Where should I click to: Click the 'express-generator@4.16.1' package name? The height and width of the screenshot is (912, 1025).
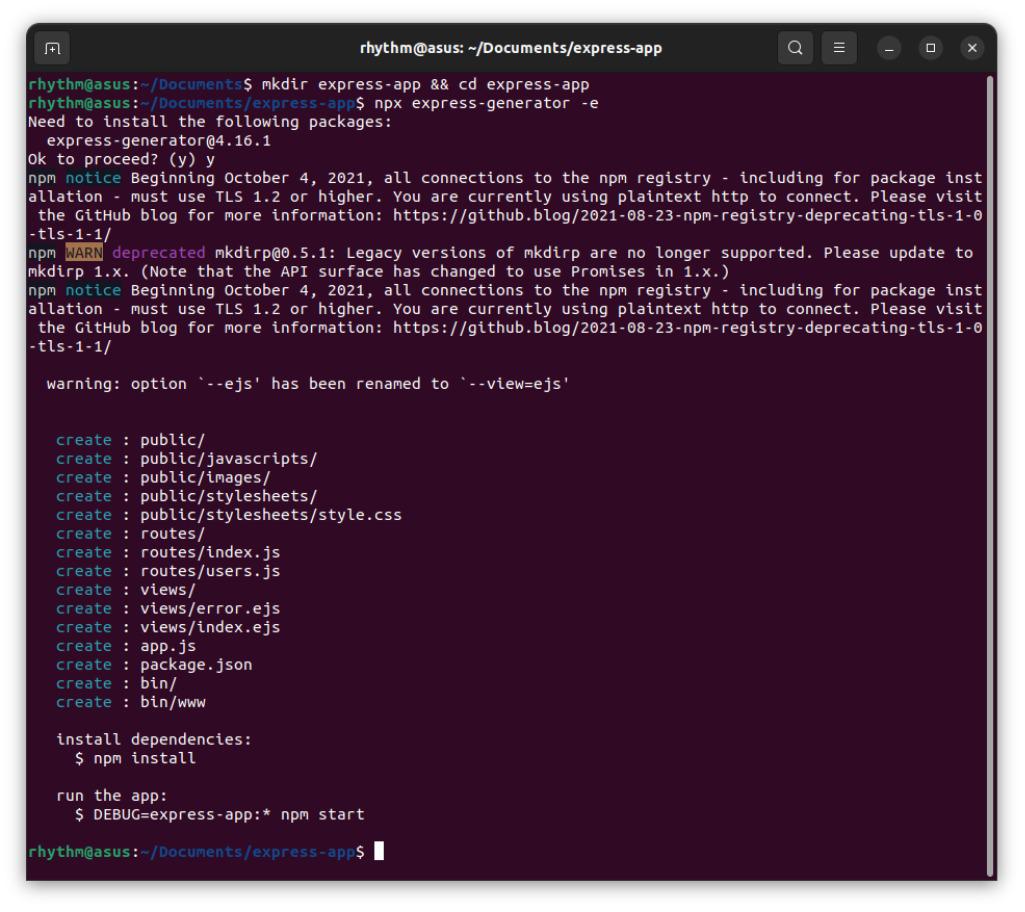(158, 141)
